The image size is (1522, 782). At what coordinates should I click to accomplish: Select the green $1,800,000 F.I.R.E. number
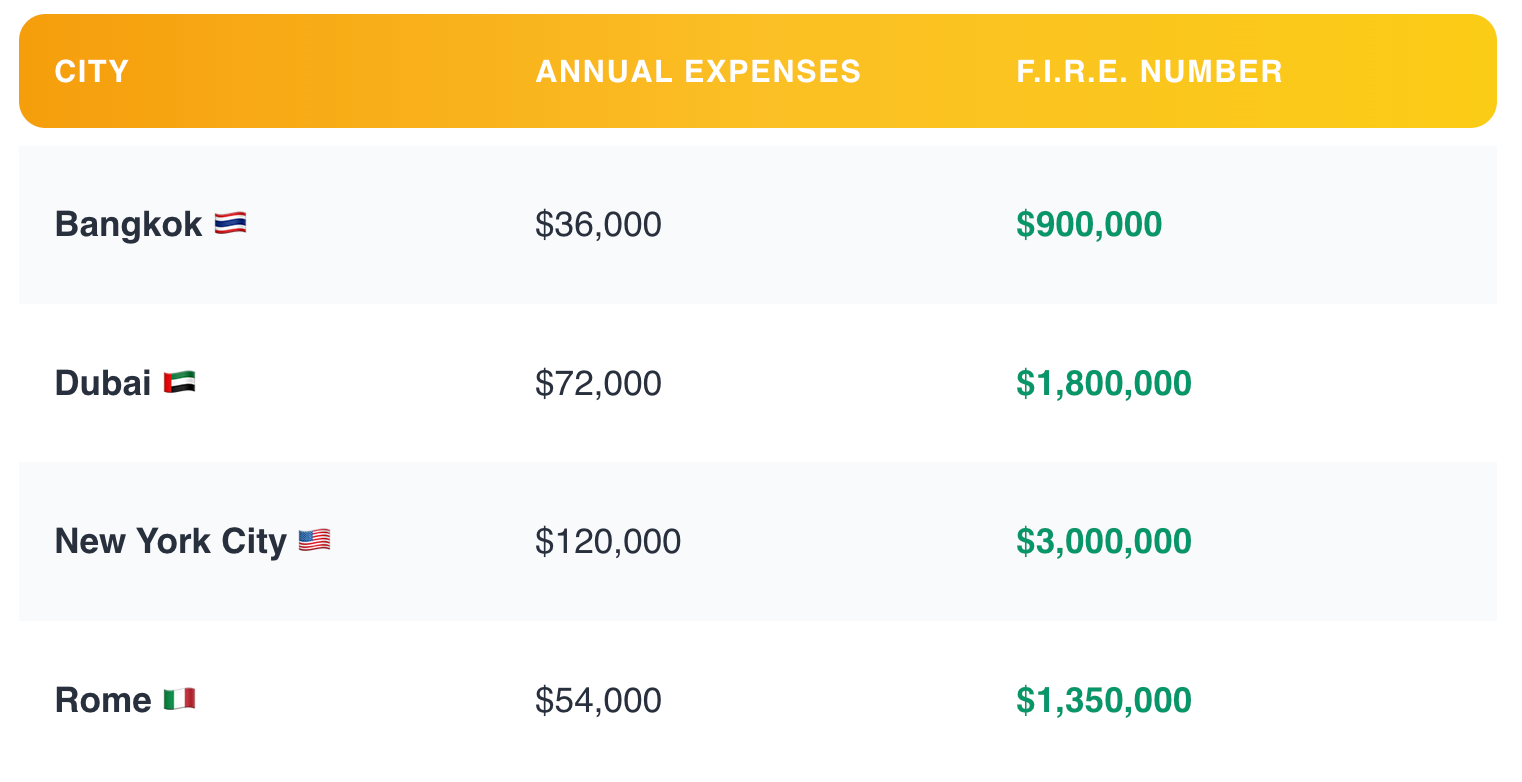[1104, 383]
